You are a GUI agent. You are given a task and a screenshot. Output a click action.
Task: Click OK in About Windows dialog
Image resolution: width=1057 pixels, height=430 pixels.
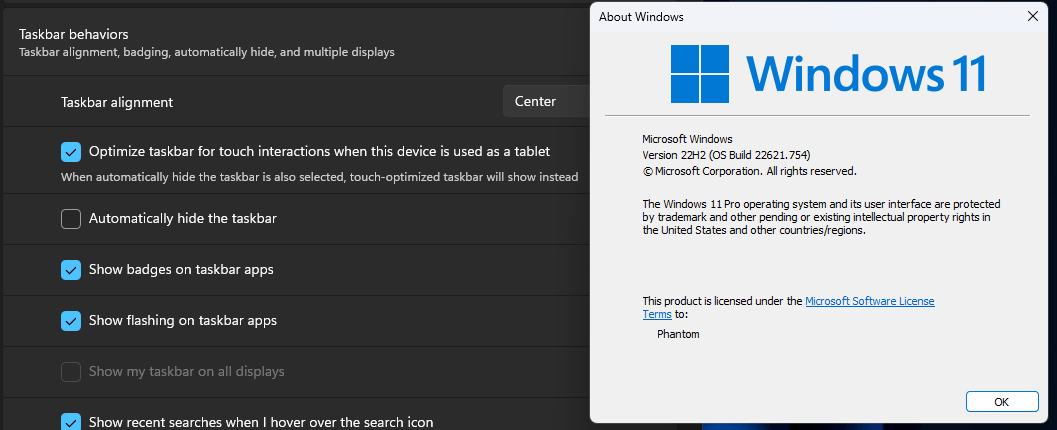(x=1002, y=402)
